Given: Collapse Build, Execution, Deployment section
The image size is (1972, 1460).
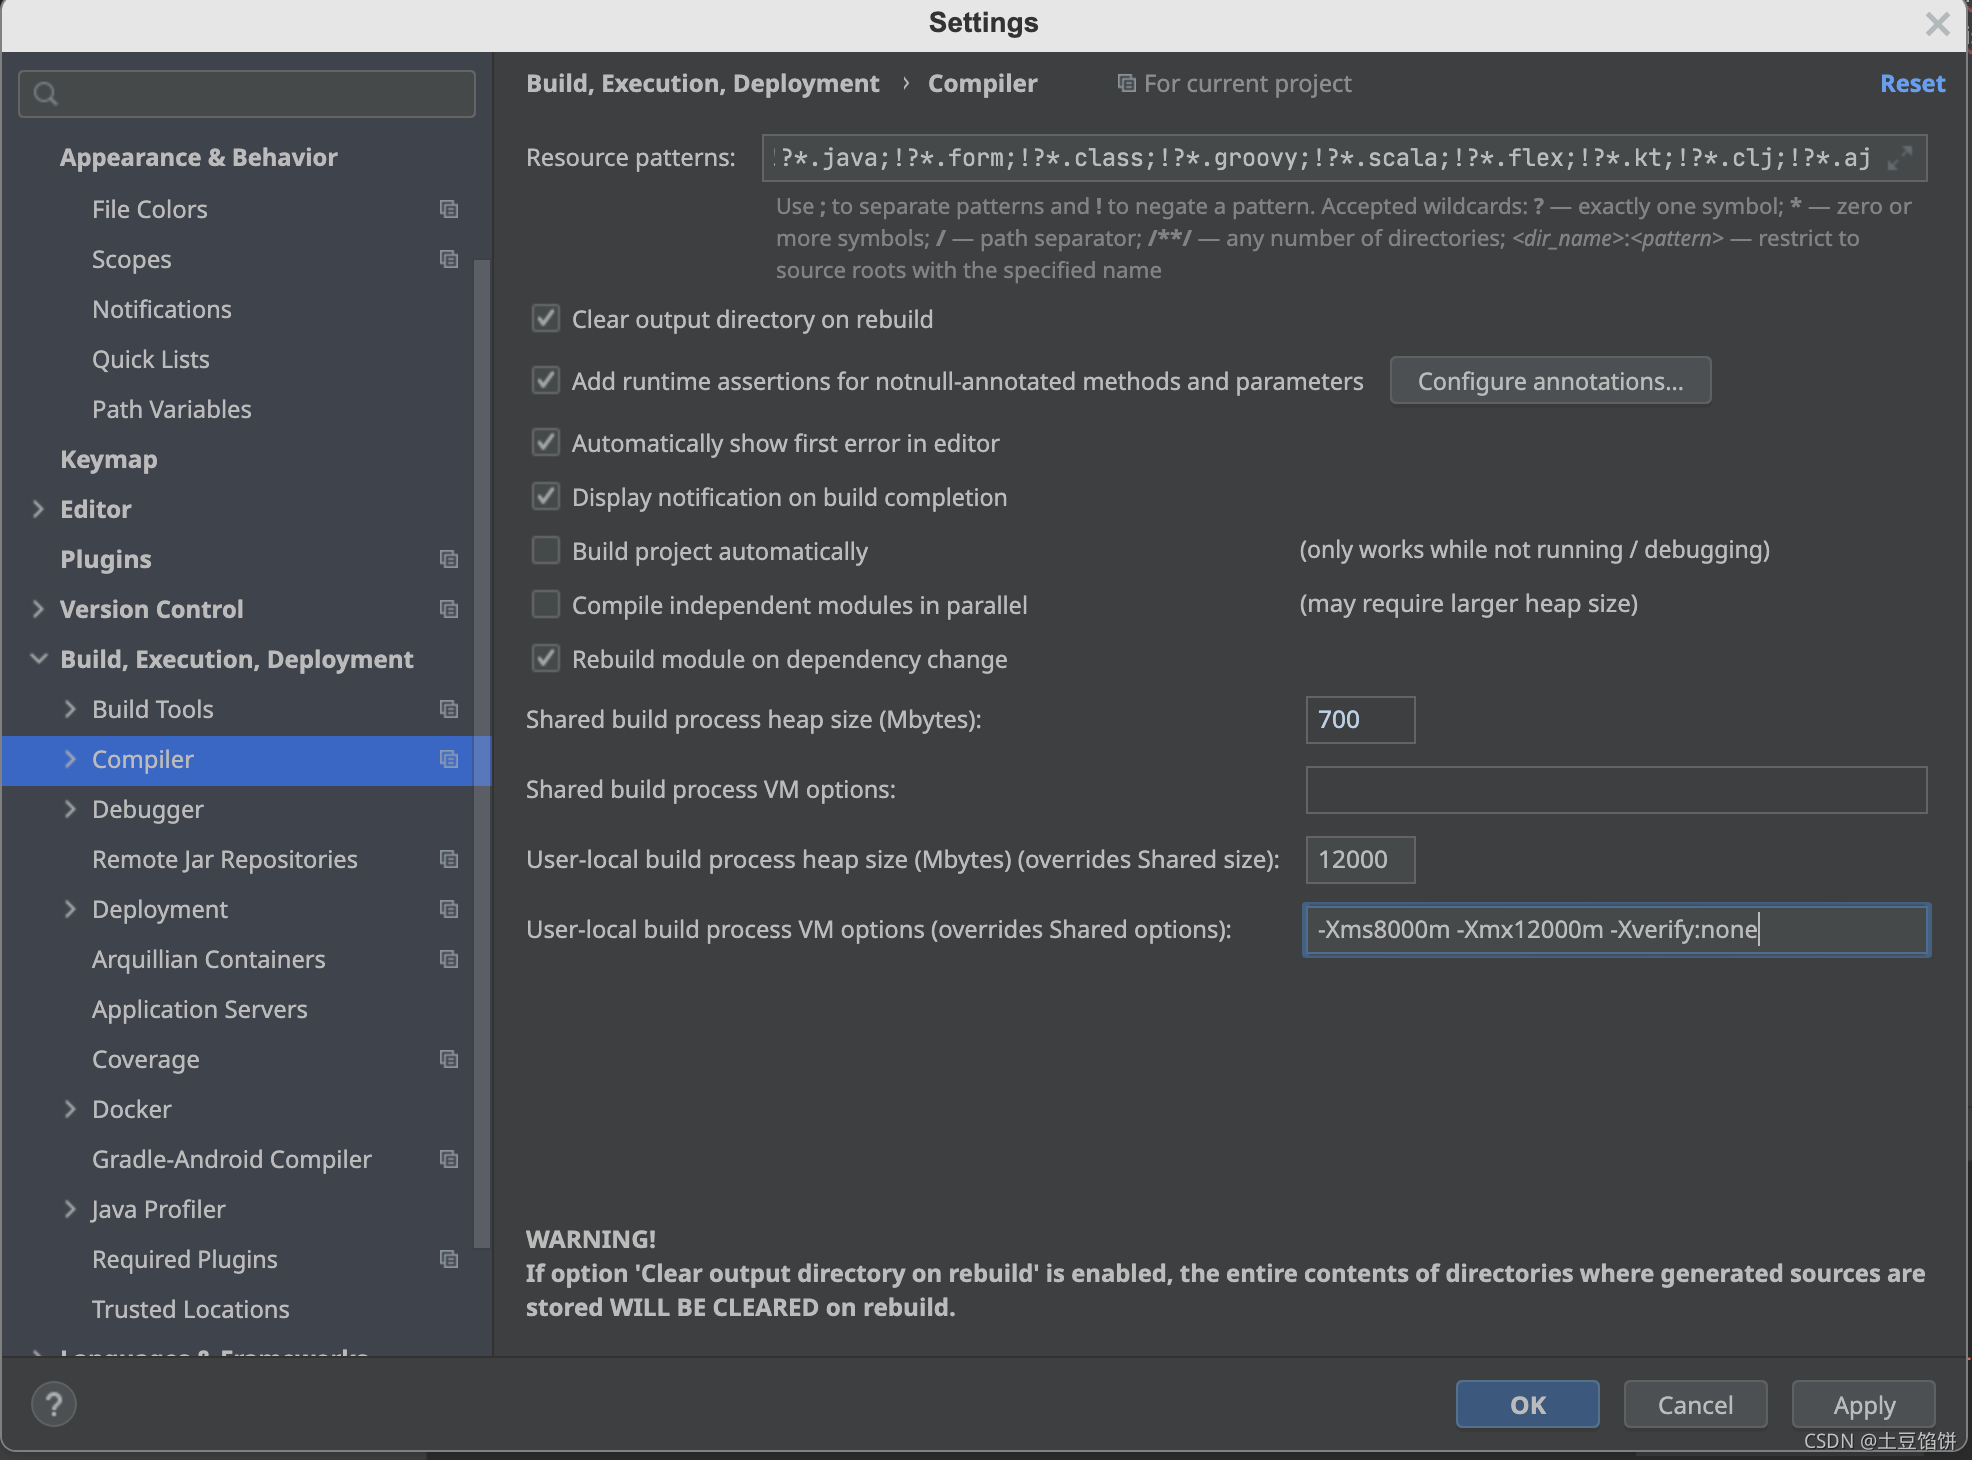Looking at the screenshot, I should [38, 659].
